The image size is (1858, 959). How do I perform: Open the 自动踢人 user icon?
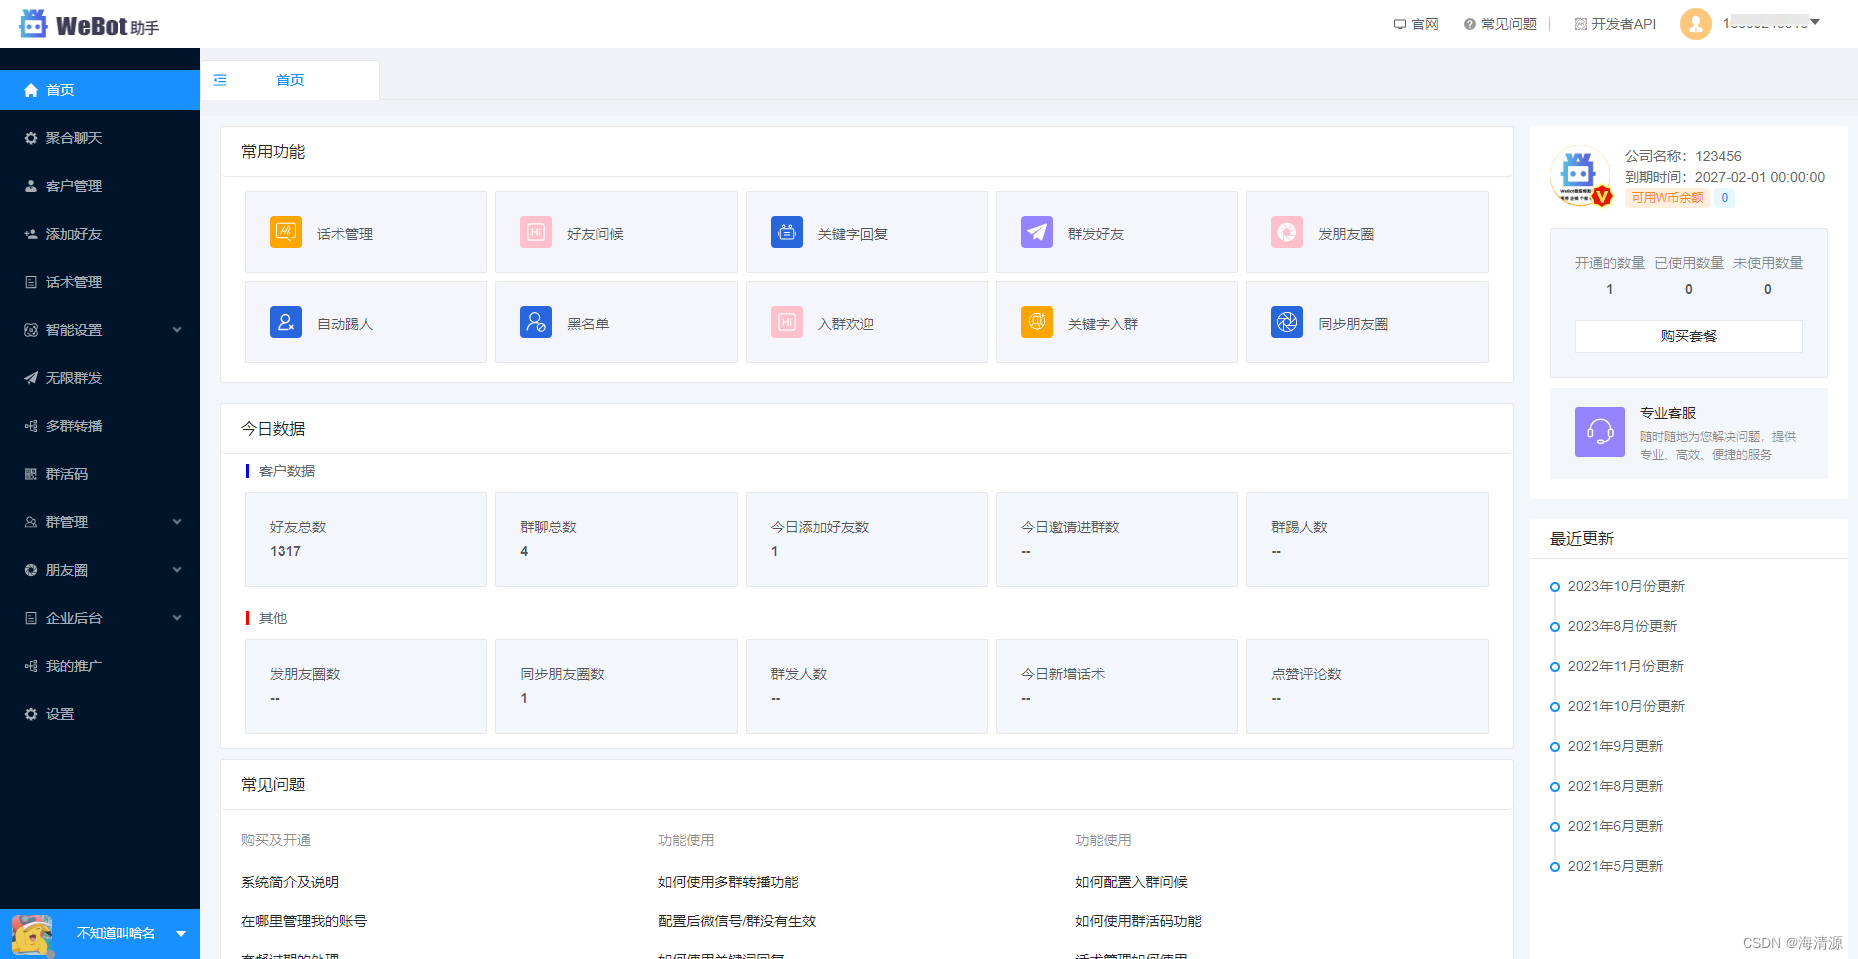click(286, 322)
